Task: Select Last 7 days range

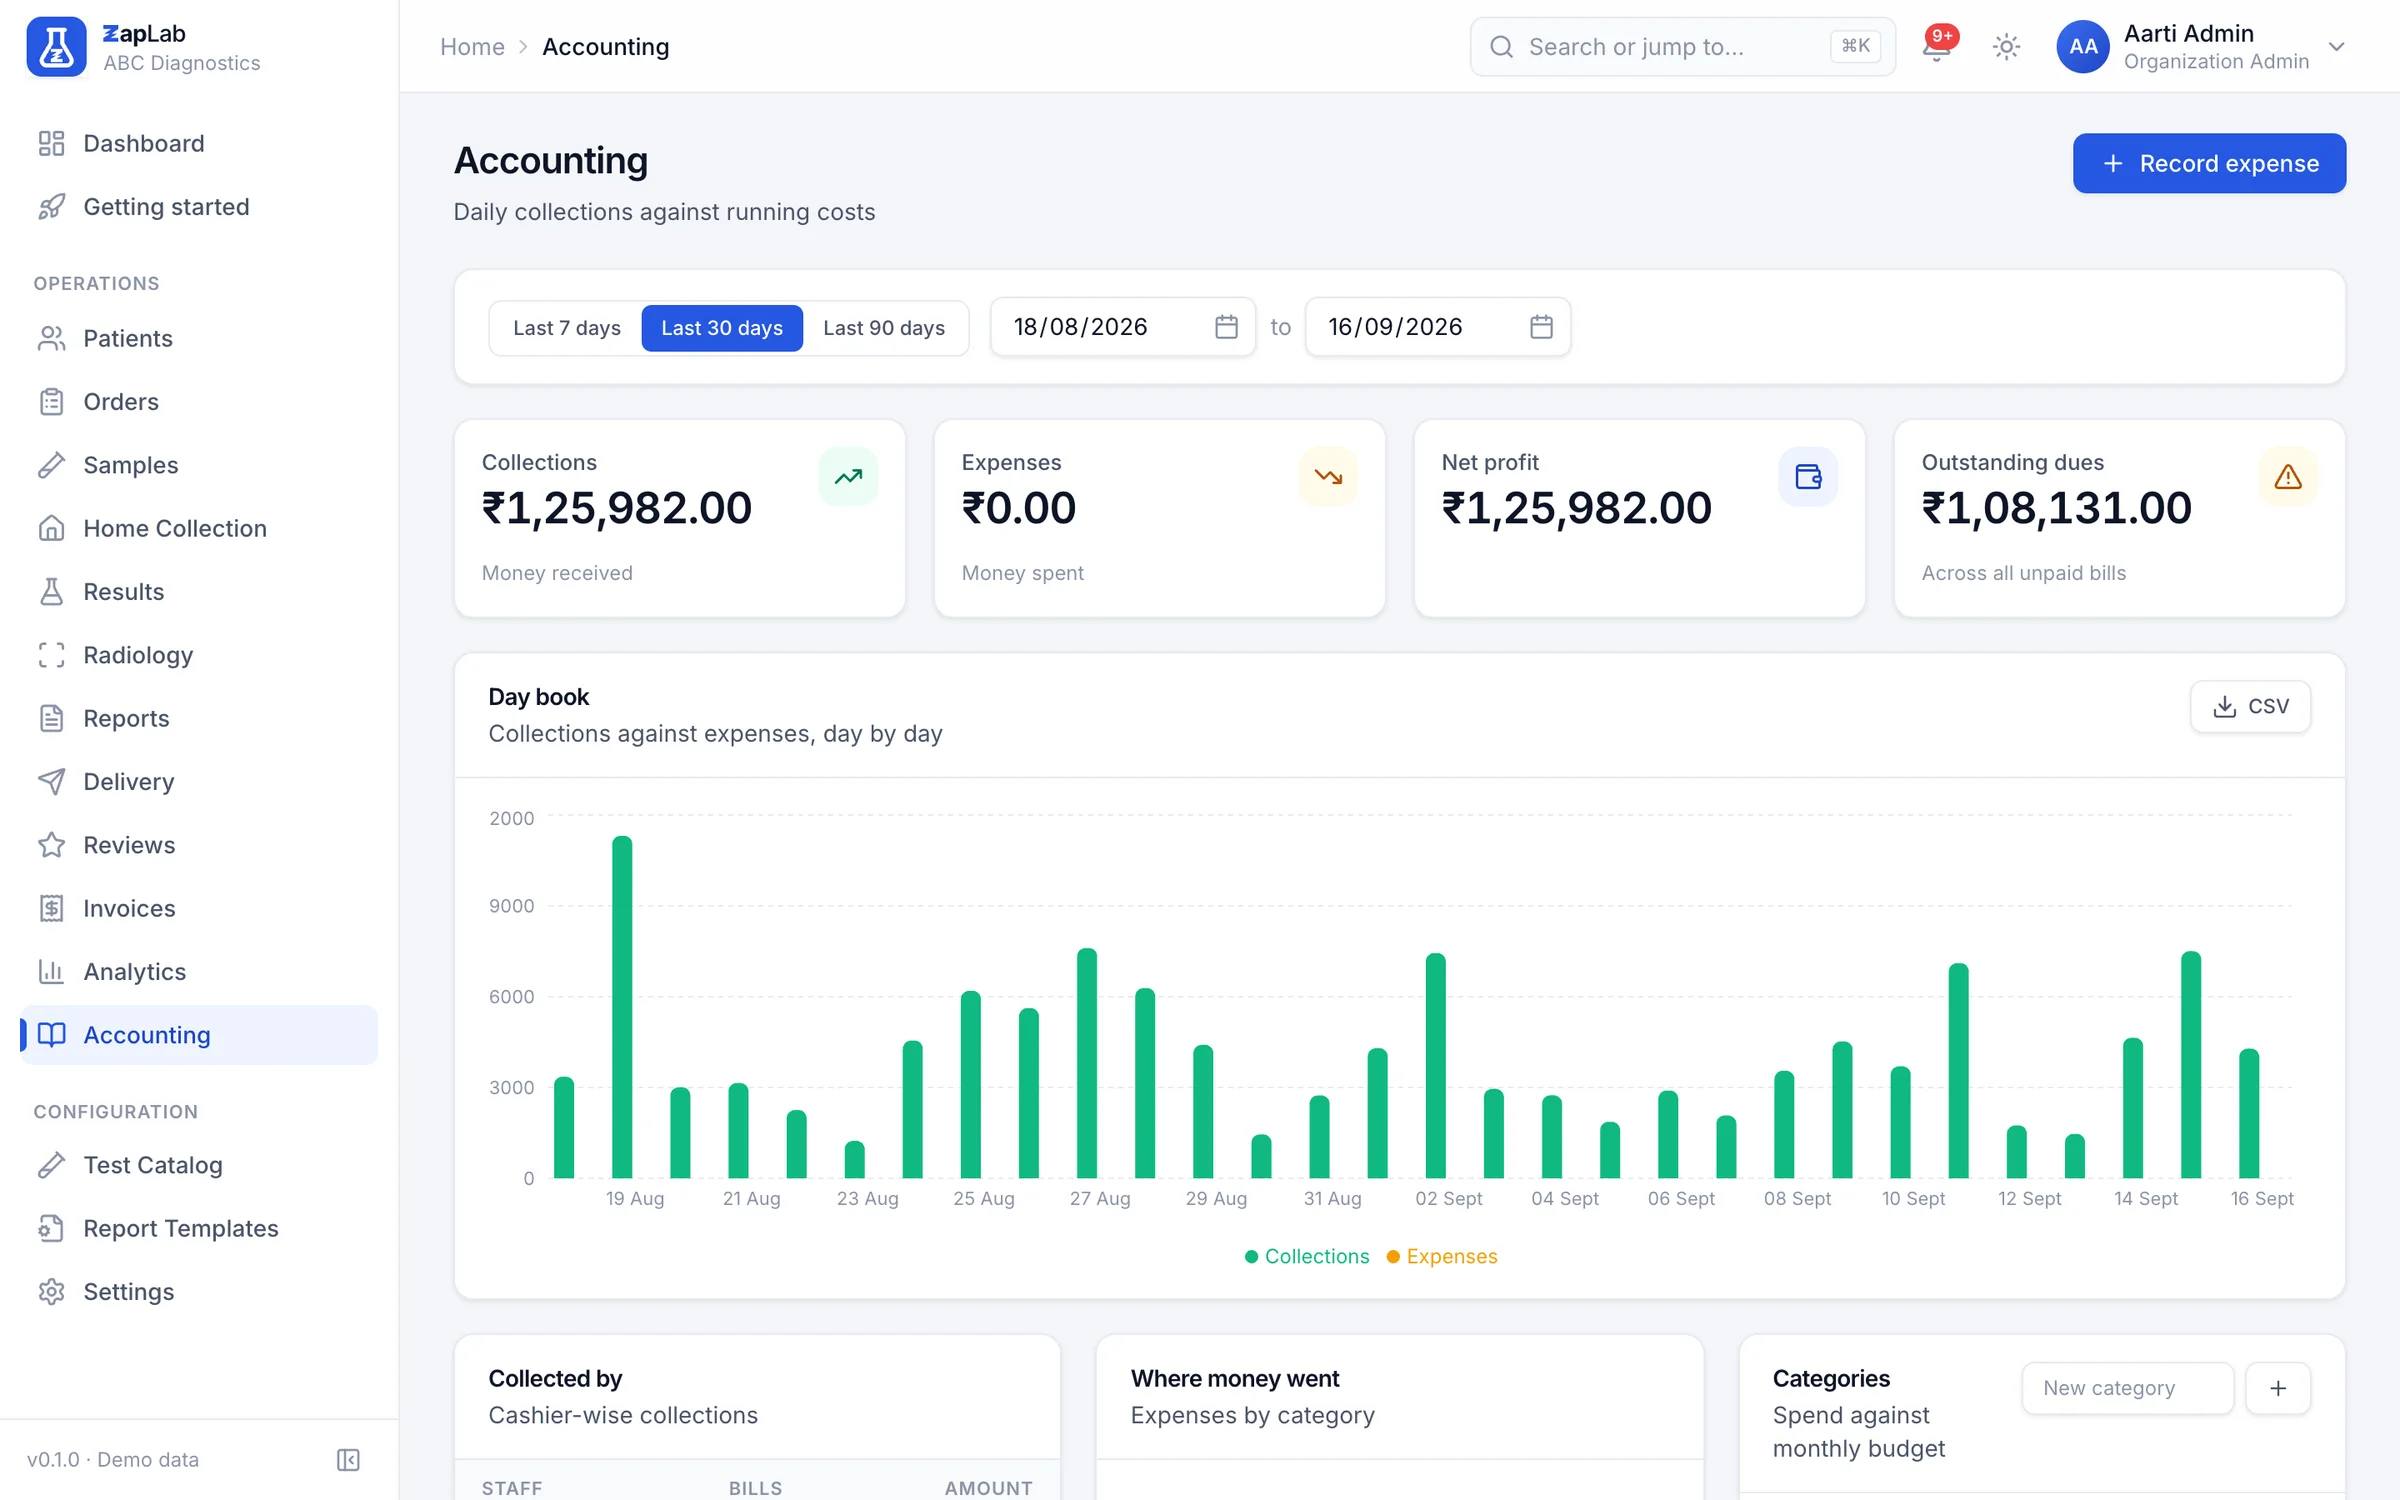Action: click(566, 328)
